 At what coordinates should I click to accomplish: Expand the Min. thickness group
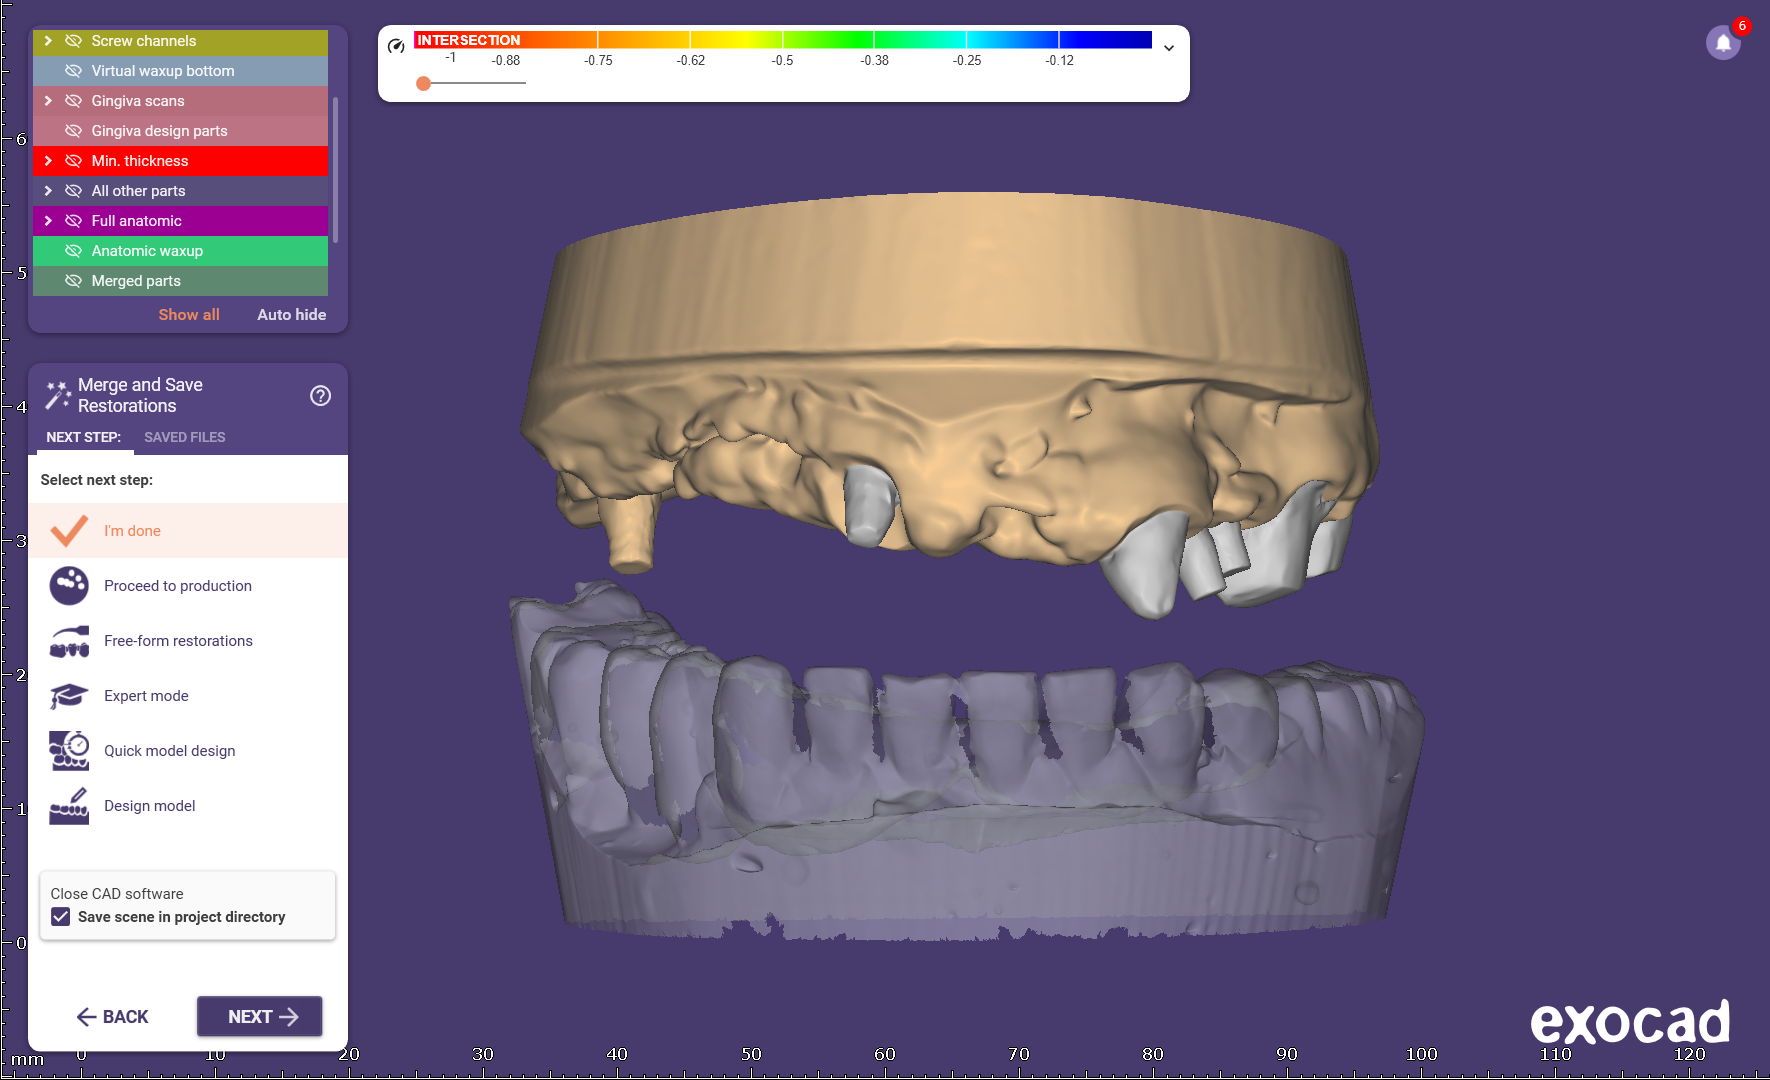48,161
